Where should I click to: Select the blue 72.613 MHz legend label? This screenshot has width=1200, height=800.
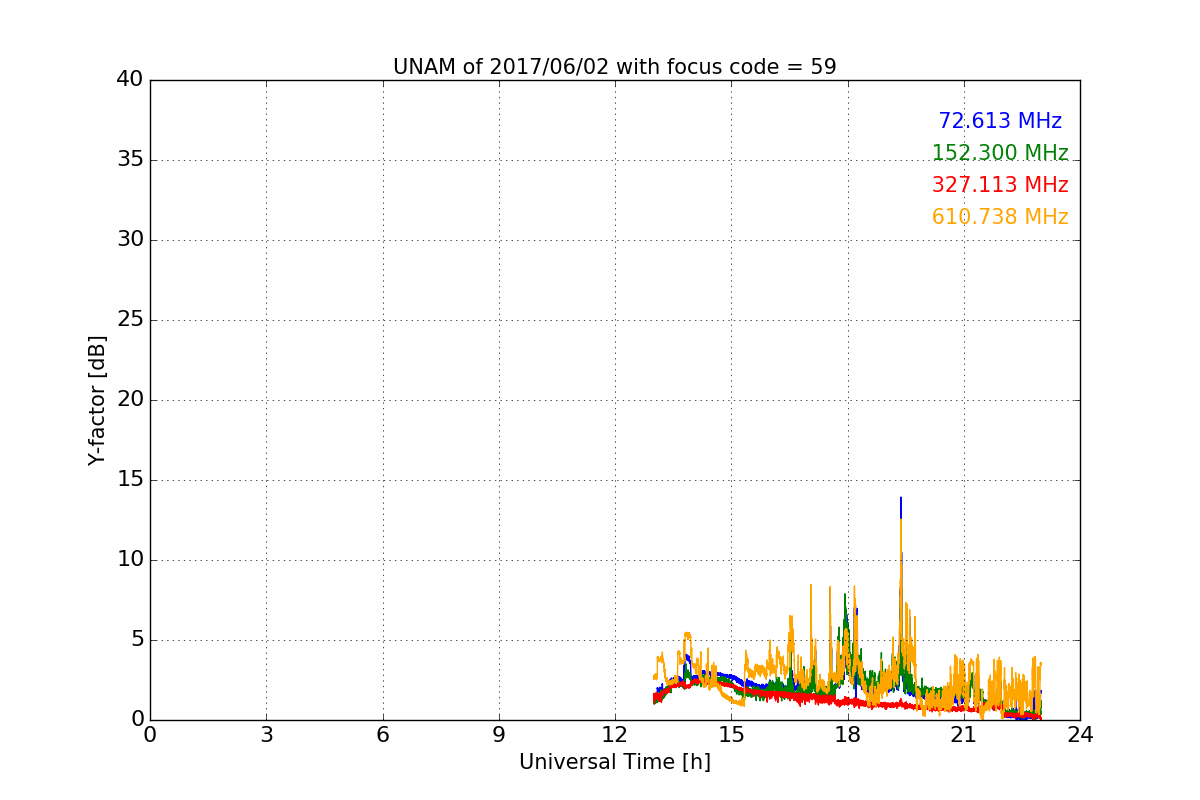pyautogui.click(x=1000, y=121)
